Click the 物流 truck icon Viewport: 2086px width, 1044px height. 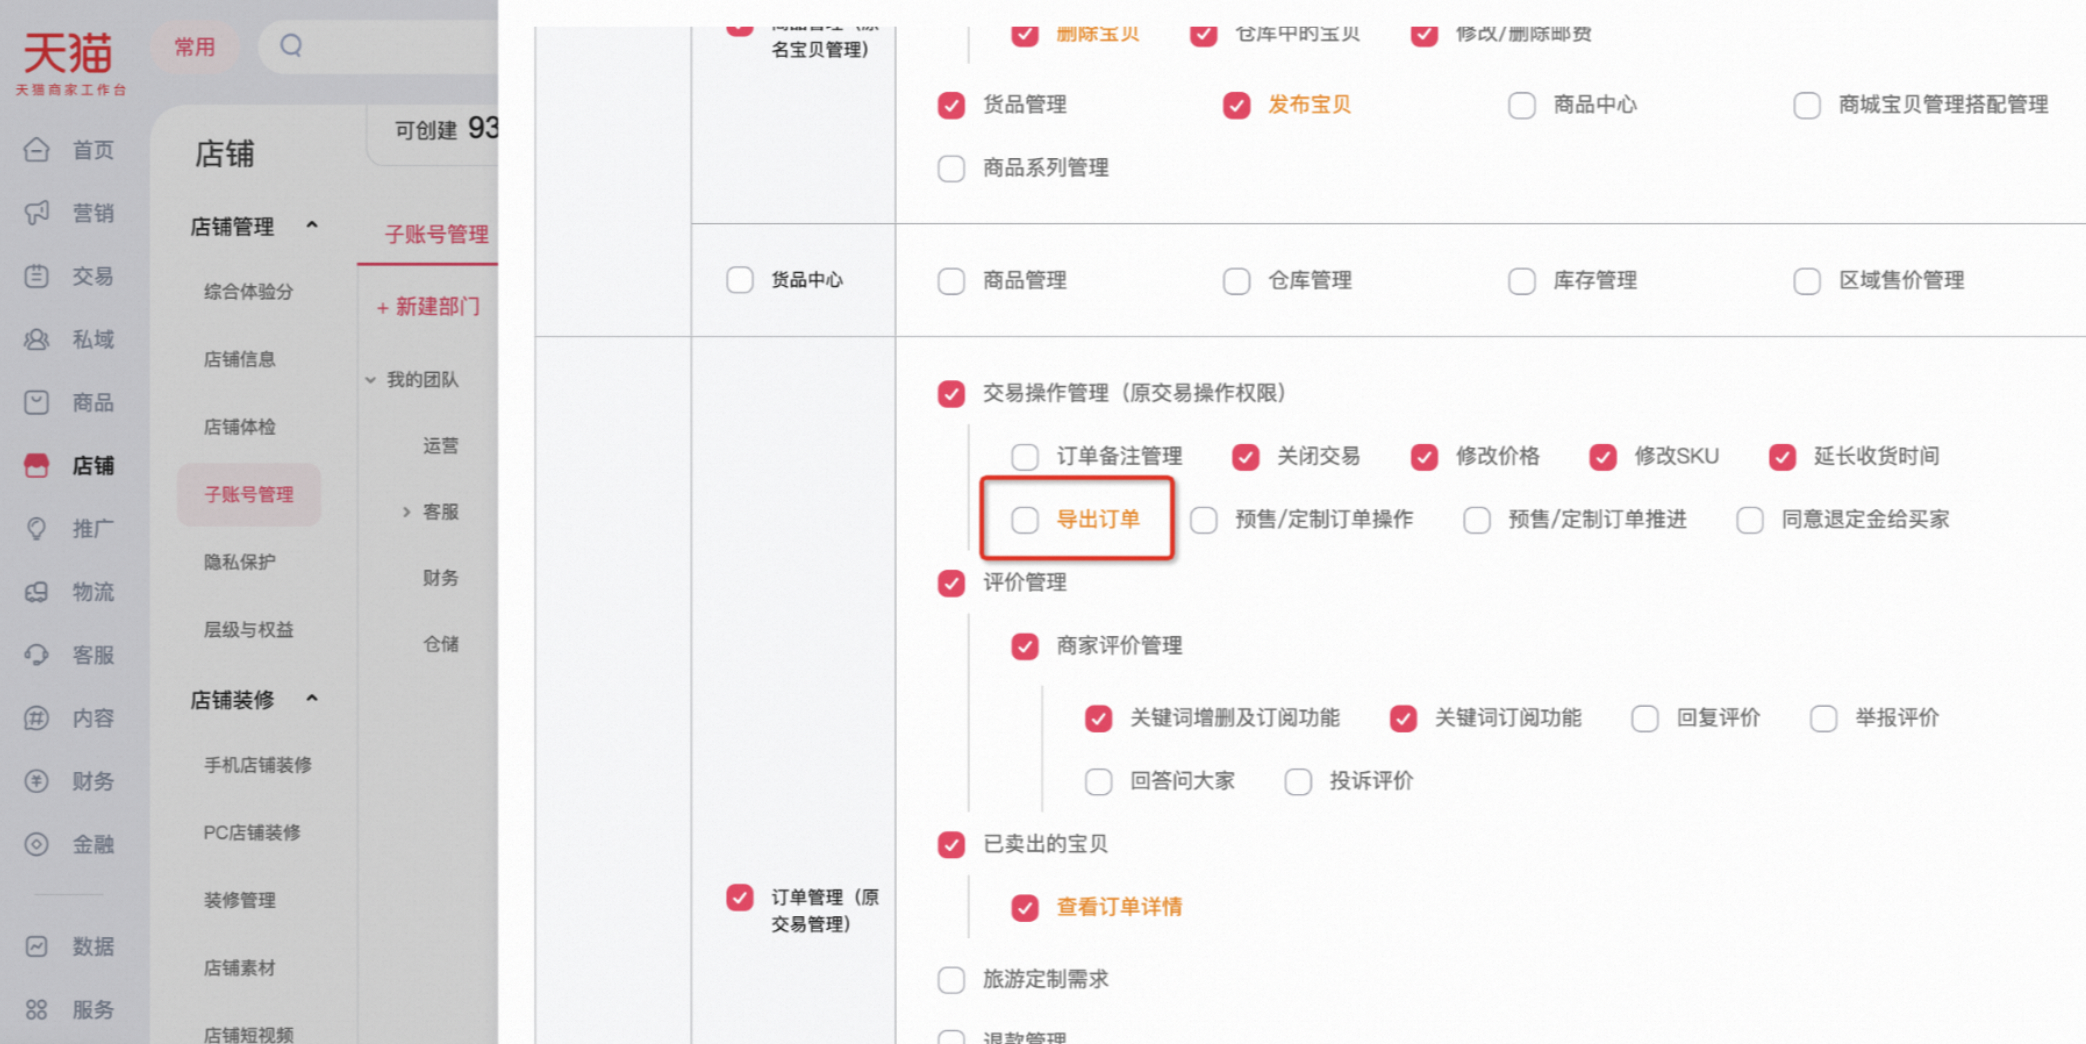pos(37,592)
